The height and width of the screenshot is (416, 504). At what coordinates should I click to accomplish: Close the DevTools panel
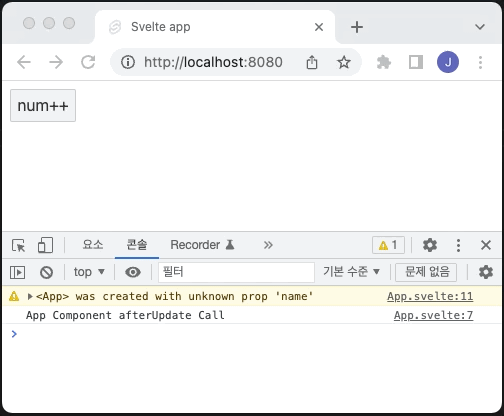(486, 245)
